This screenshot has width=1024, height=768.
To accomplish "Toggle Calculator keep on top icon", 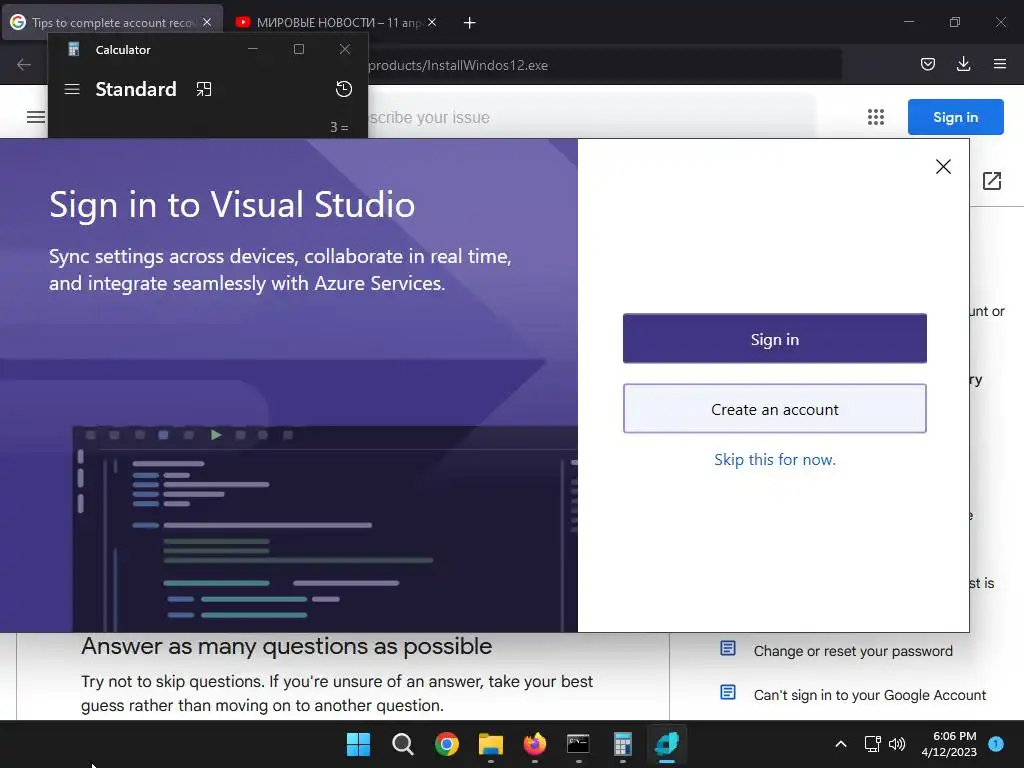I will 204,89.
